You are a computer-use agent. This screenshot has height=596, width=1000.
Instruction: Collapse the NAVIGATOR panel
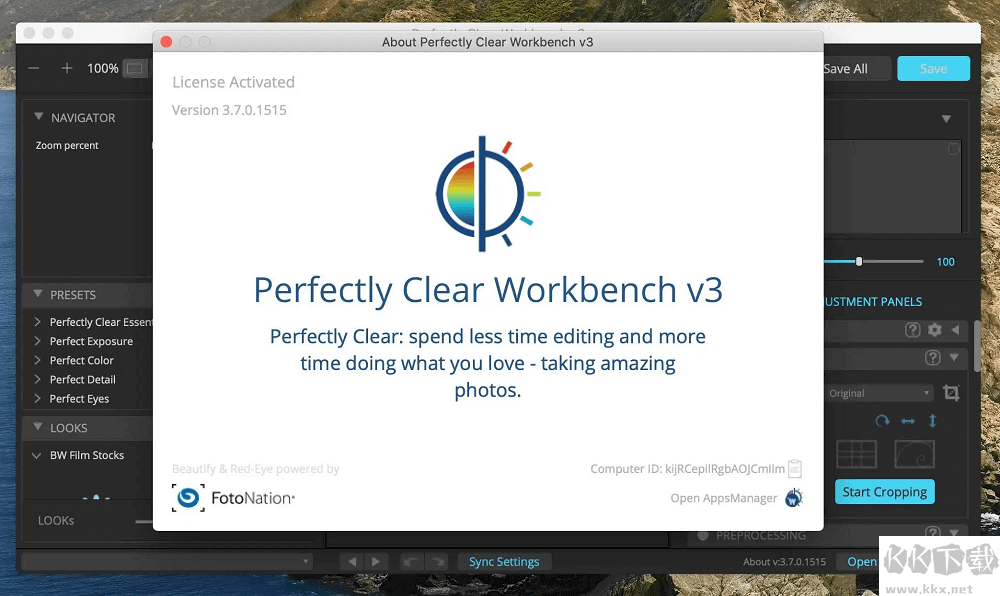39,117
